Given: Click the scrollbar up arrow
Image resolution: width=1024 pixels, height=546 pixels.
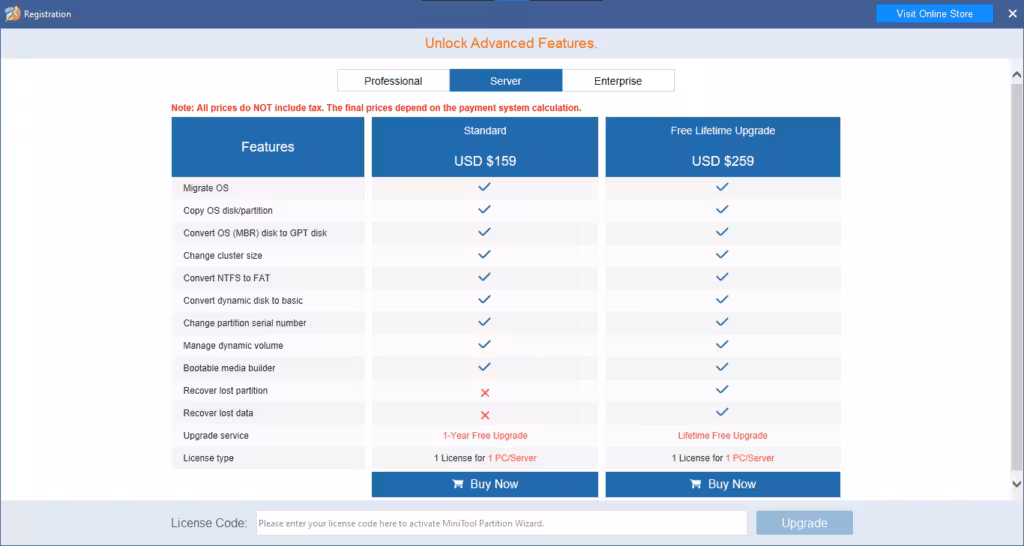Looking at the screenshot, I should pyautogui.click(x=1016, y=75).
